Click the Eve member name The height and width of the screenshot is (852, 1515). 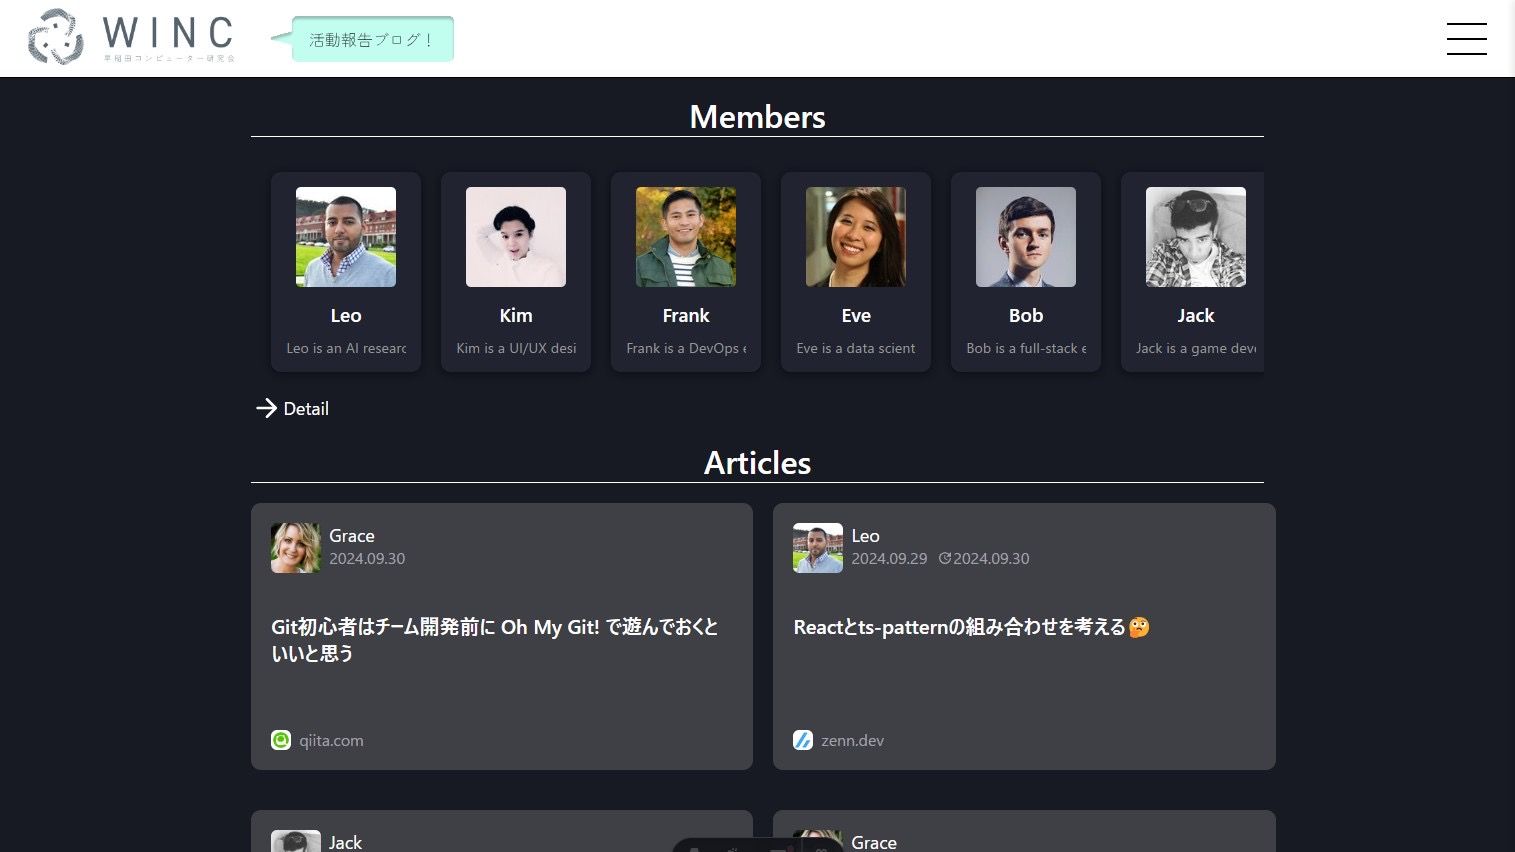856,316
